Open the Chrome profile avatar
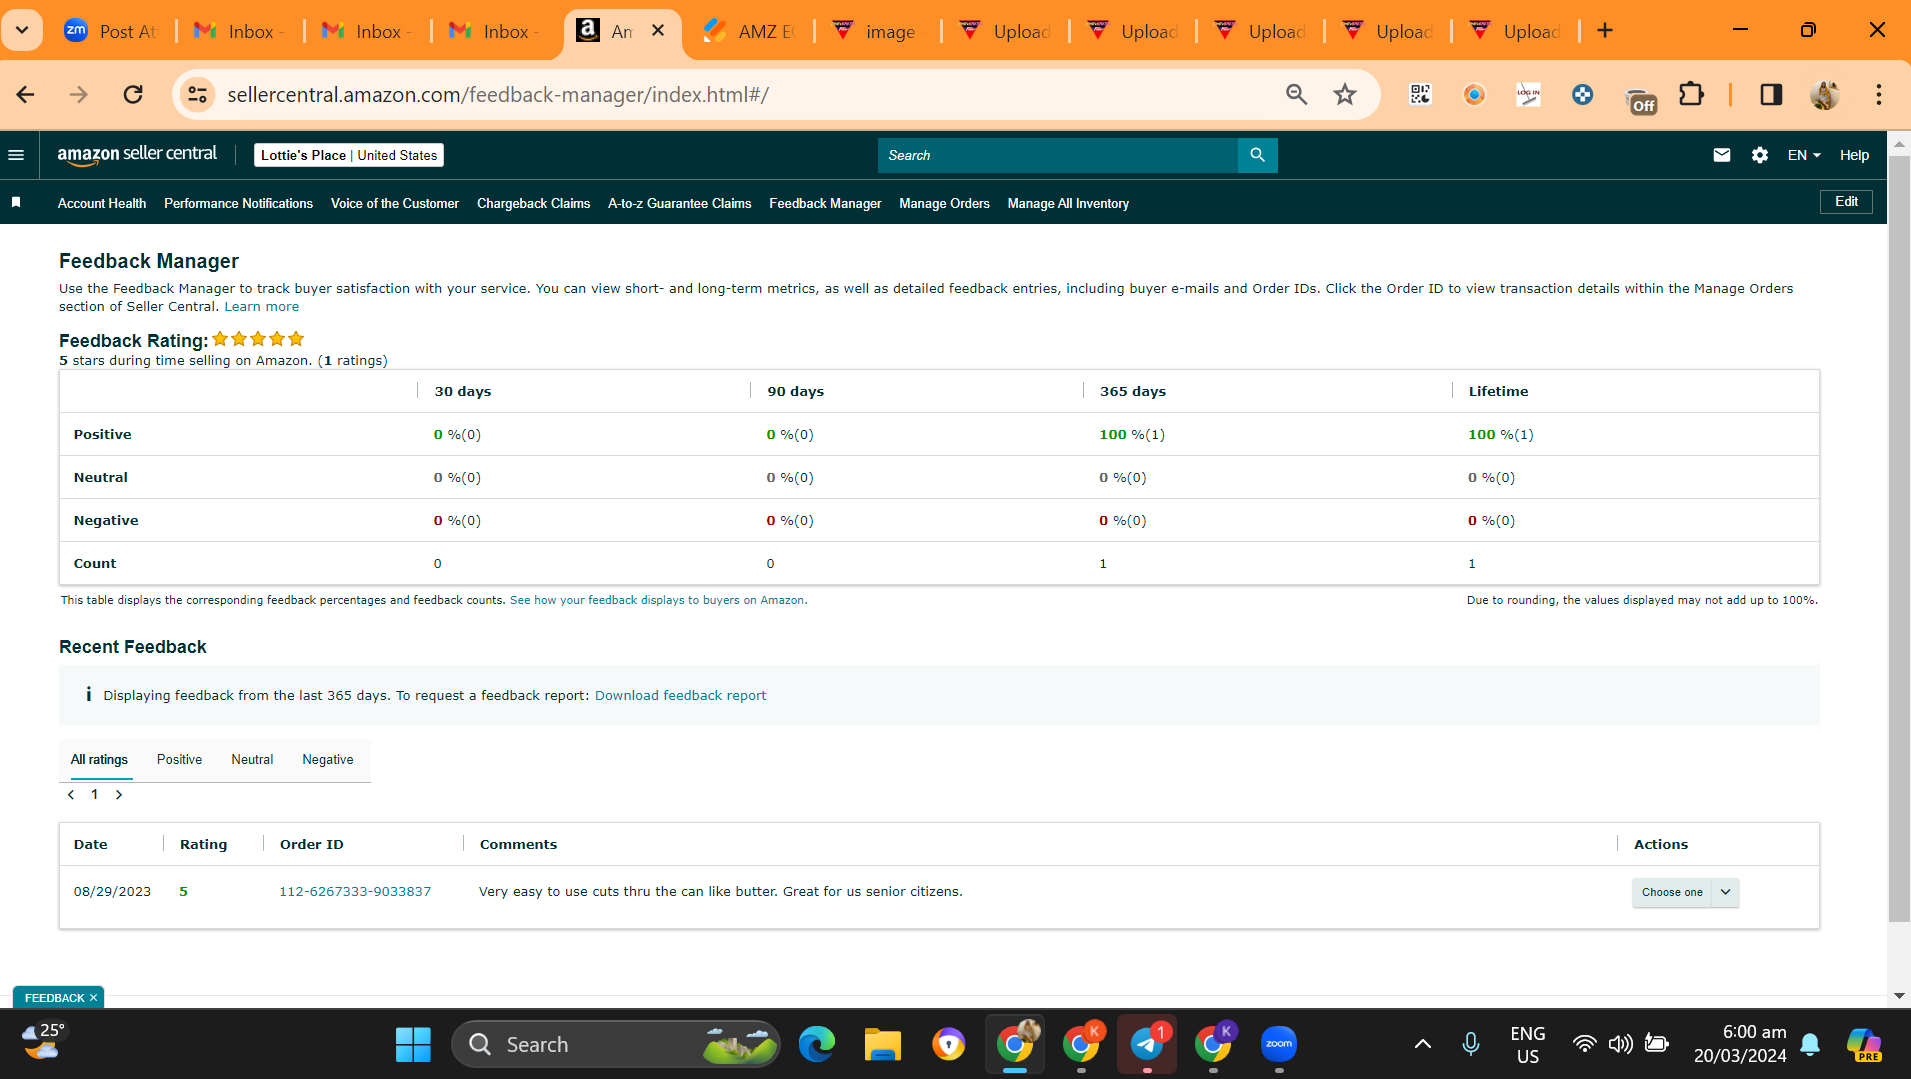Screen dimensions: 1911x1079 tap(1825, 94)
